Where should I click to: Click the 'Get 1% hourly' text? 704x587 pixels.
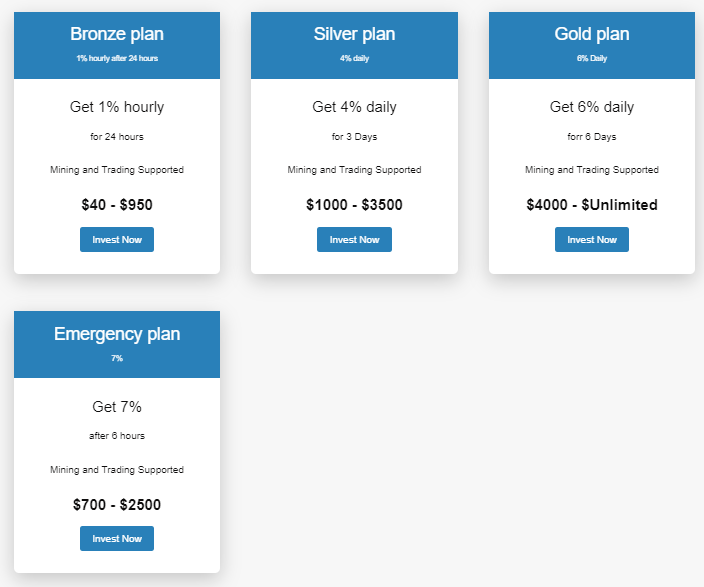tap(117, 107)
